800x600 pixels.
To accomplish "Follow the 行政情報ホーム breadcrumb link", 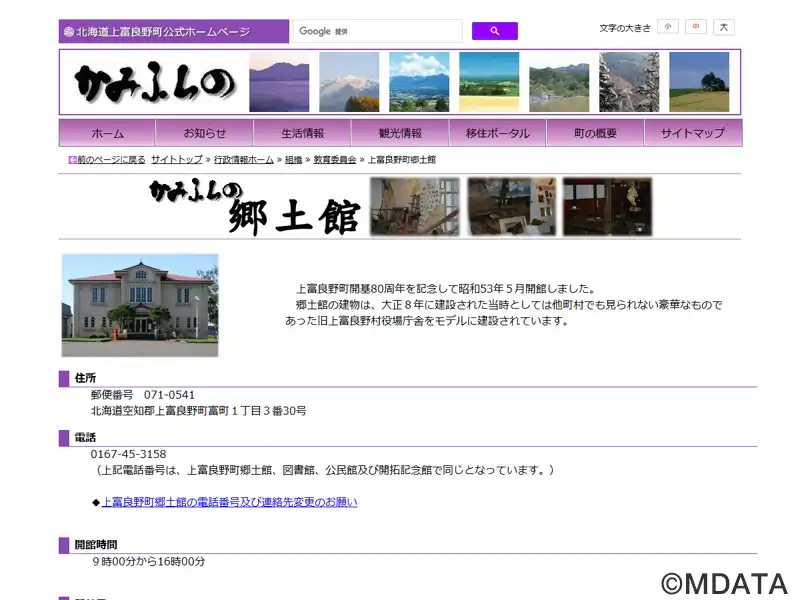I will click(x=244, y=160).
